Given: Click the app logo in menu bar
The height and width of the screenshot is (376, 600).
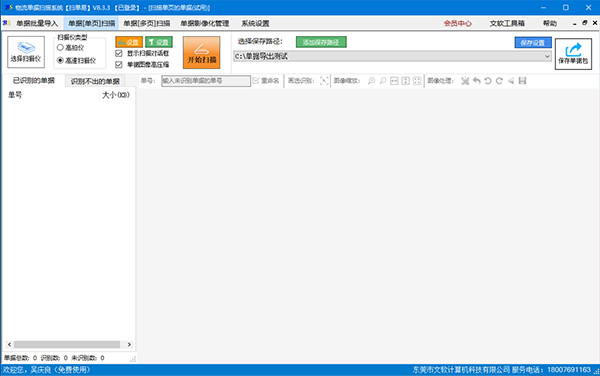Looking at the screenshot, I should pos(7,23).
